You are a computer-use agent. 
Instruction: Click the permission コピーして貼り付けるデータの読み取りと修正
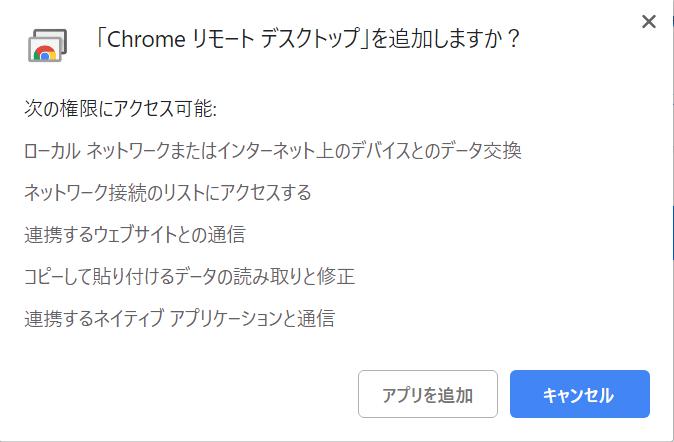click(x=189, y=276)
